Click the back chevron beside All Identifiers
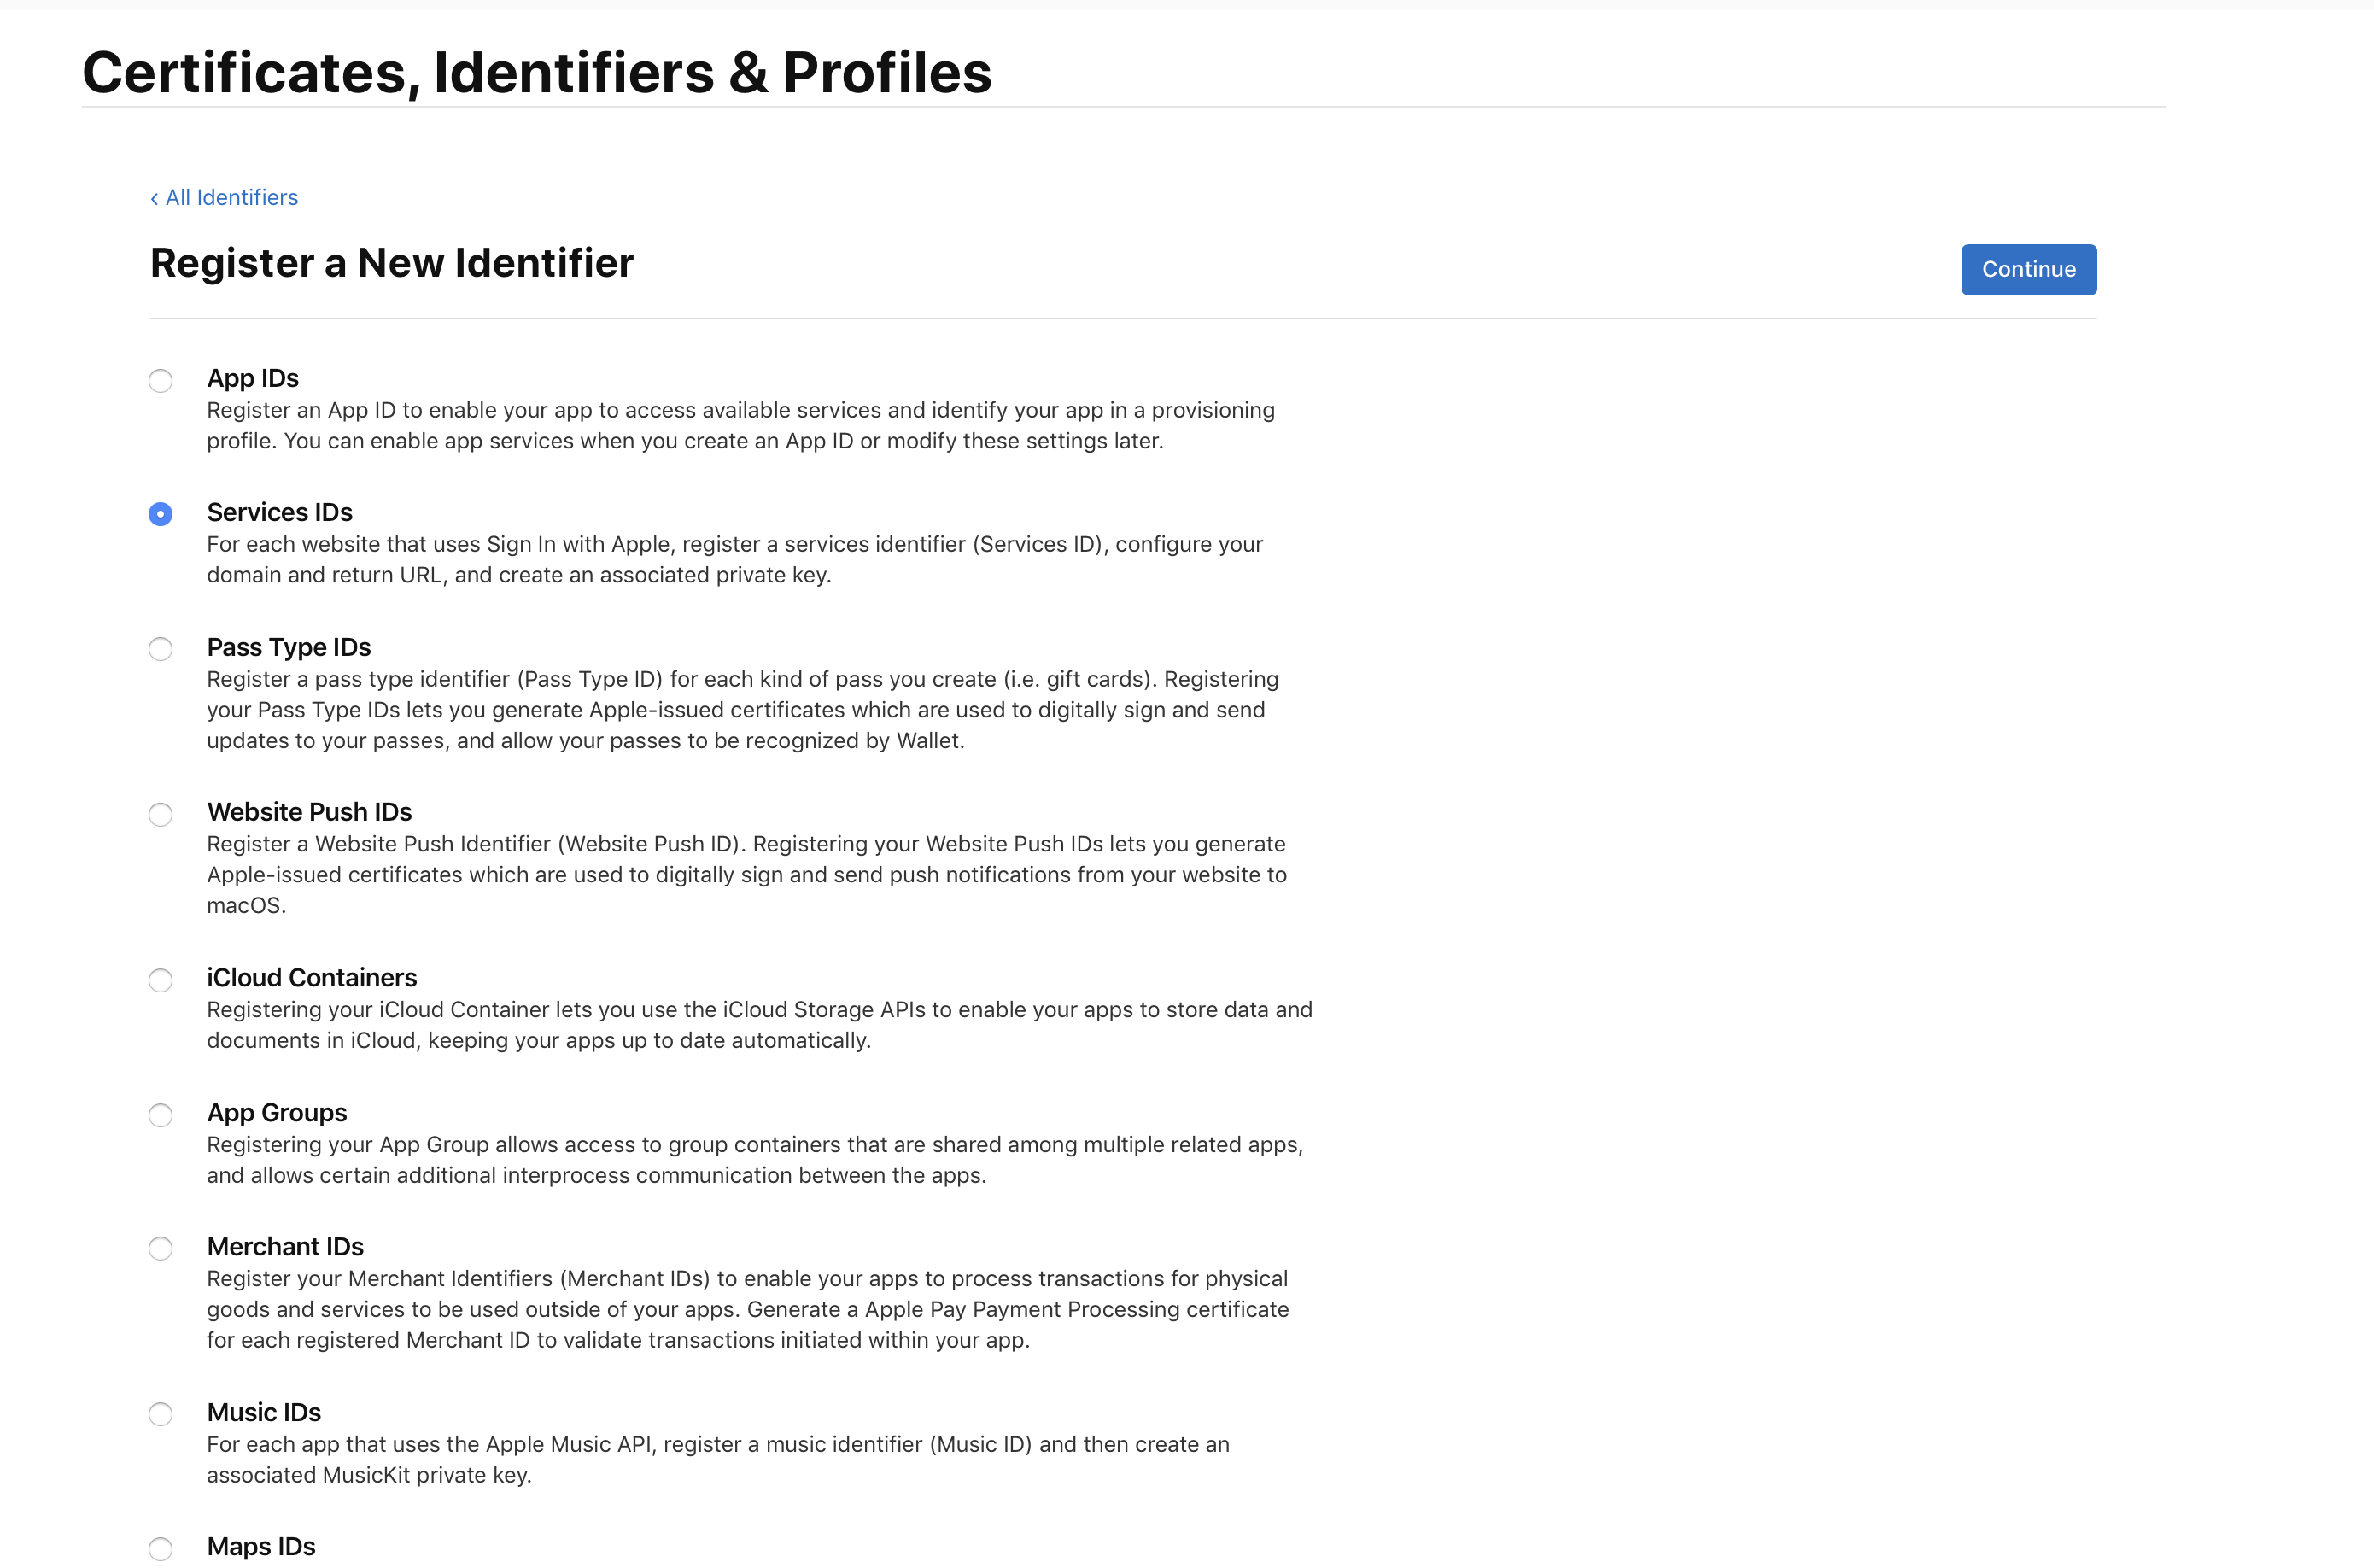The height and width of the screenshot is (1568, 2374). point(154,199)
